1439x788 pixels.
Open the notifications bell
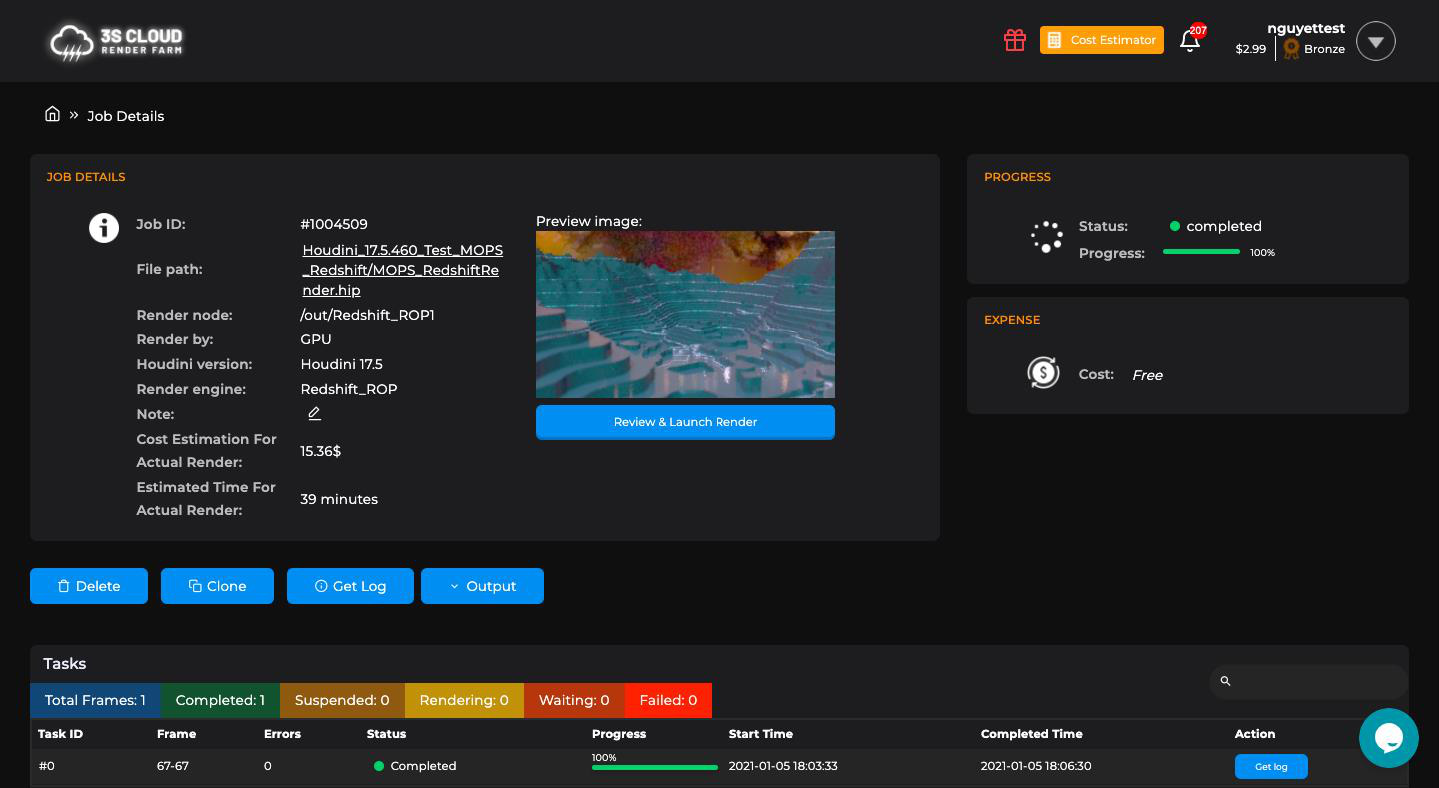[x=1190, y=40]
